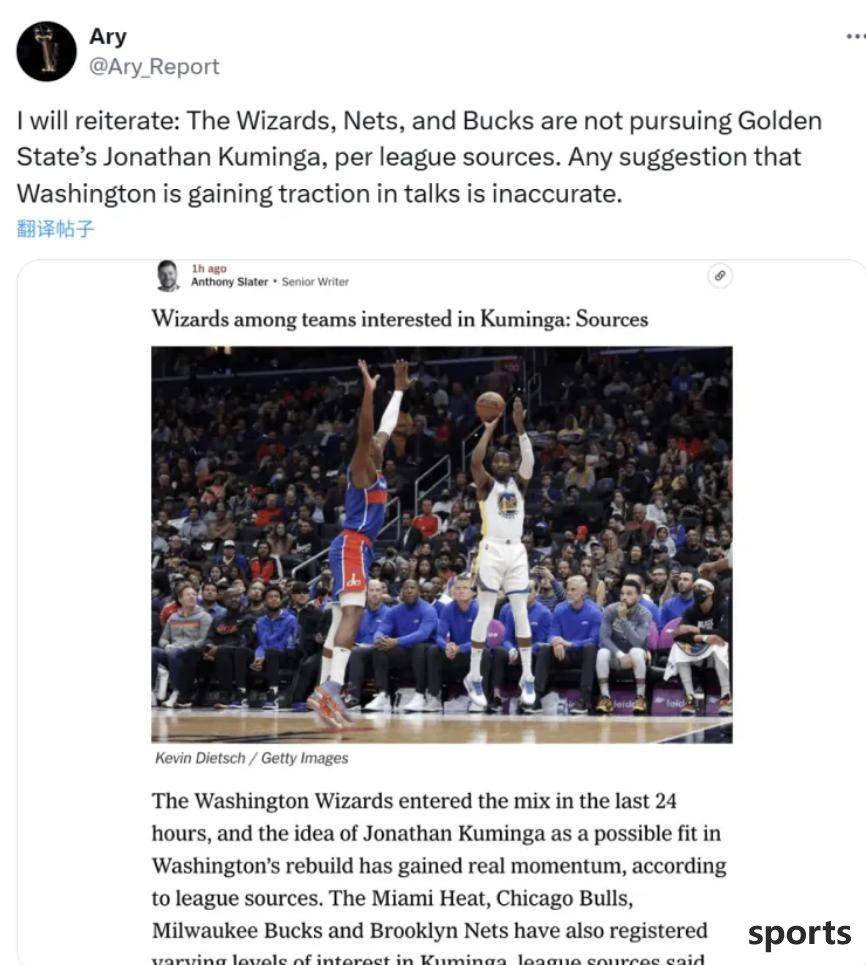The image size is (866, 965).
Task: Open the three-dot more options menu
Action: [x=856, y=36]
